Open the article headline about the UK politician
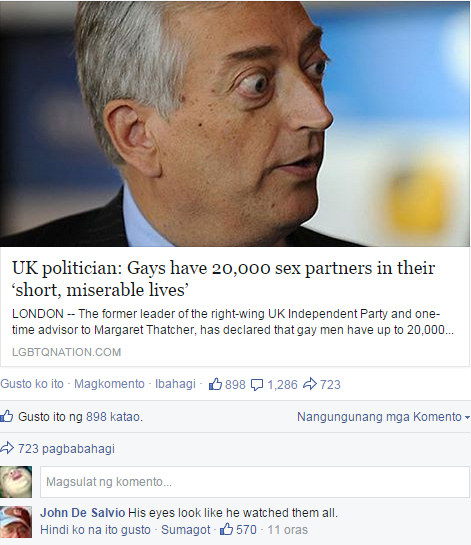The width and height of the screenshot is (471, 545). pyautogui.click(x=224, y=279)
